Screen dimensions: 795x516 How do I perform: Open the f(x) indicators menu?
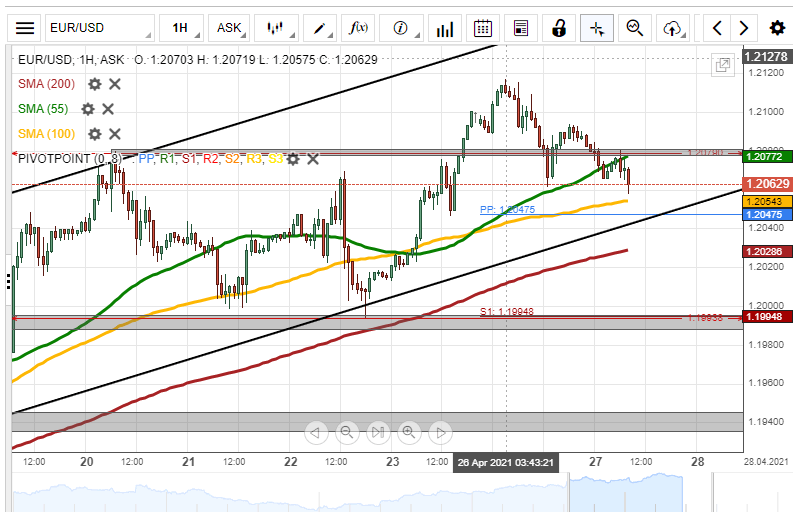point(358,28)
